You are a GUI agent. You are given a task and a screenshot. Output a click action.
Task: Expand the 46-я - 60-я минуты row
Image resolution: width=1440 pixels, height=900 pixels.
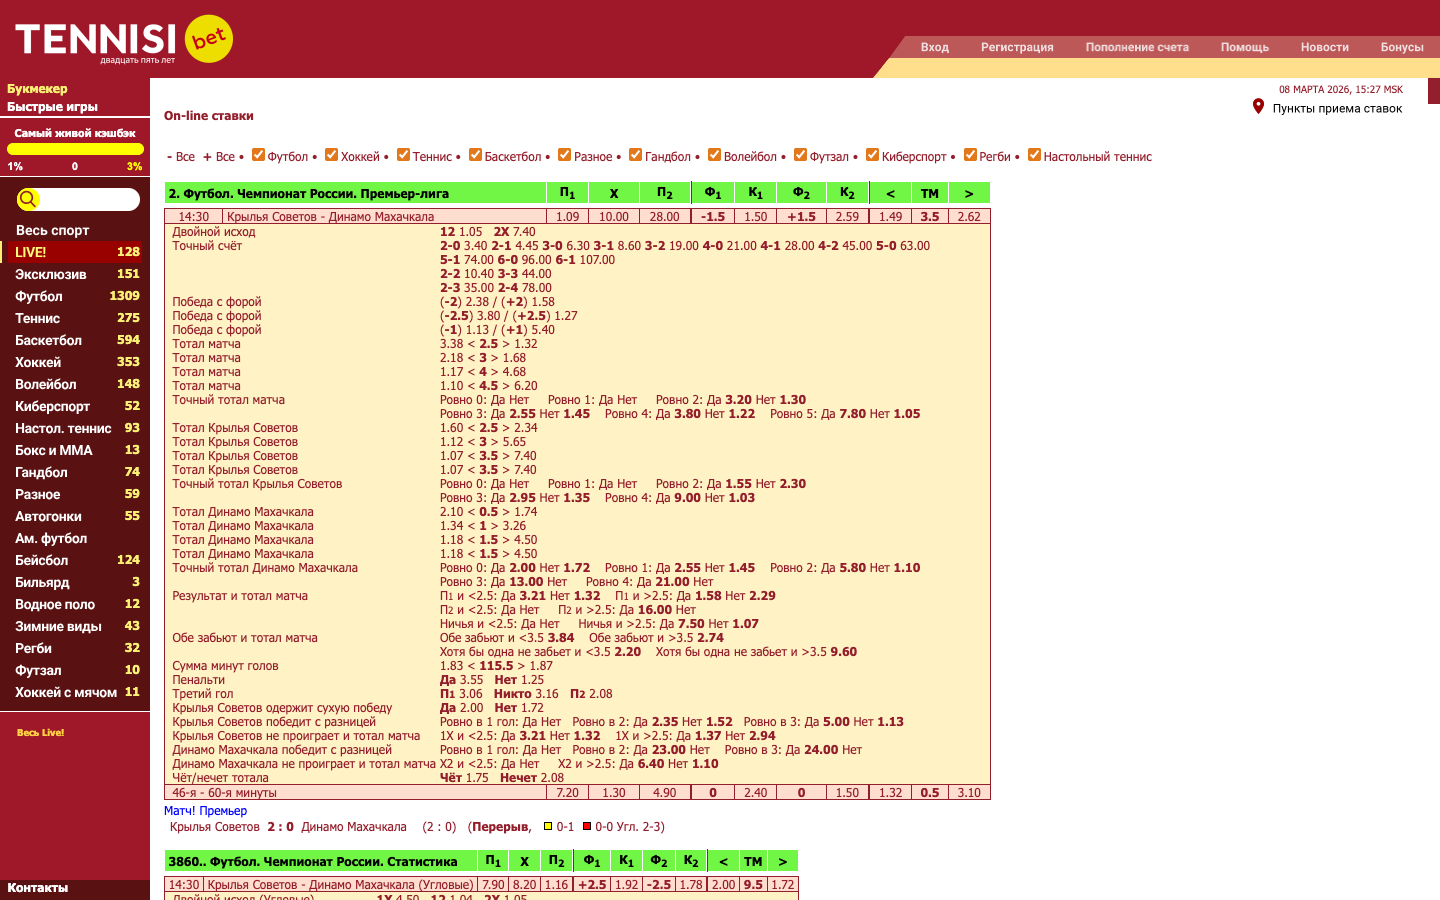point(224,793)
